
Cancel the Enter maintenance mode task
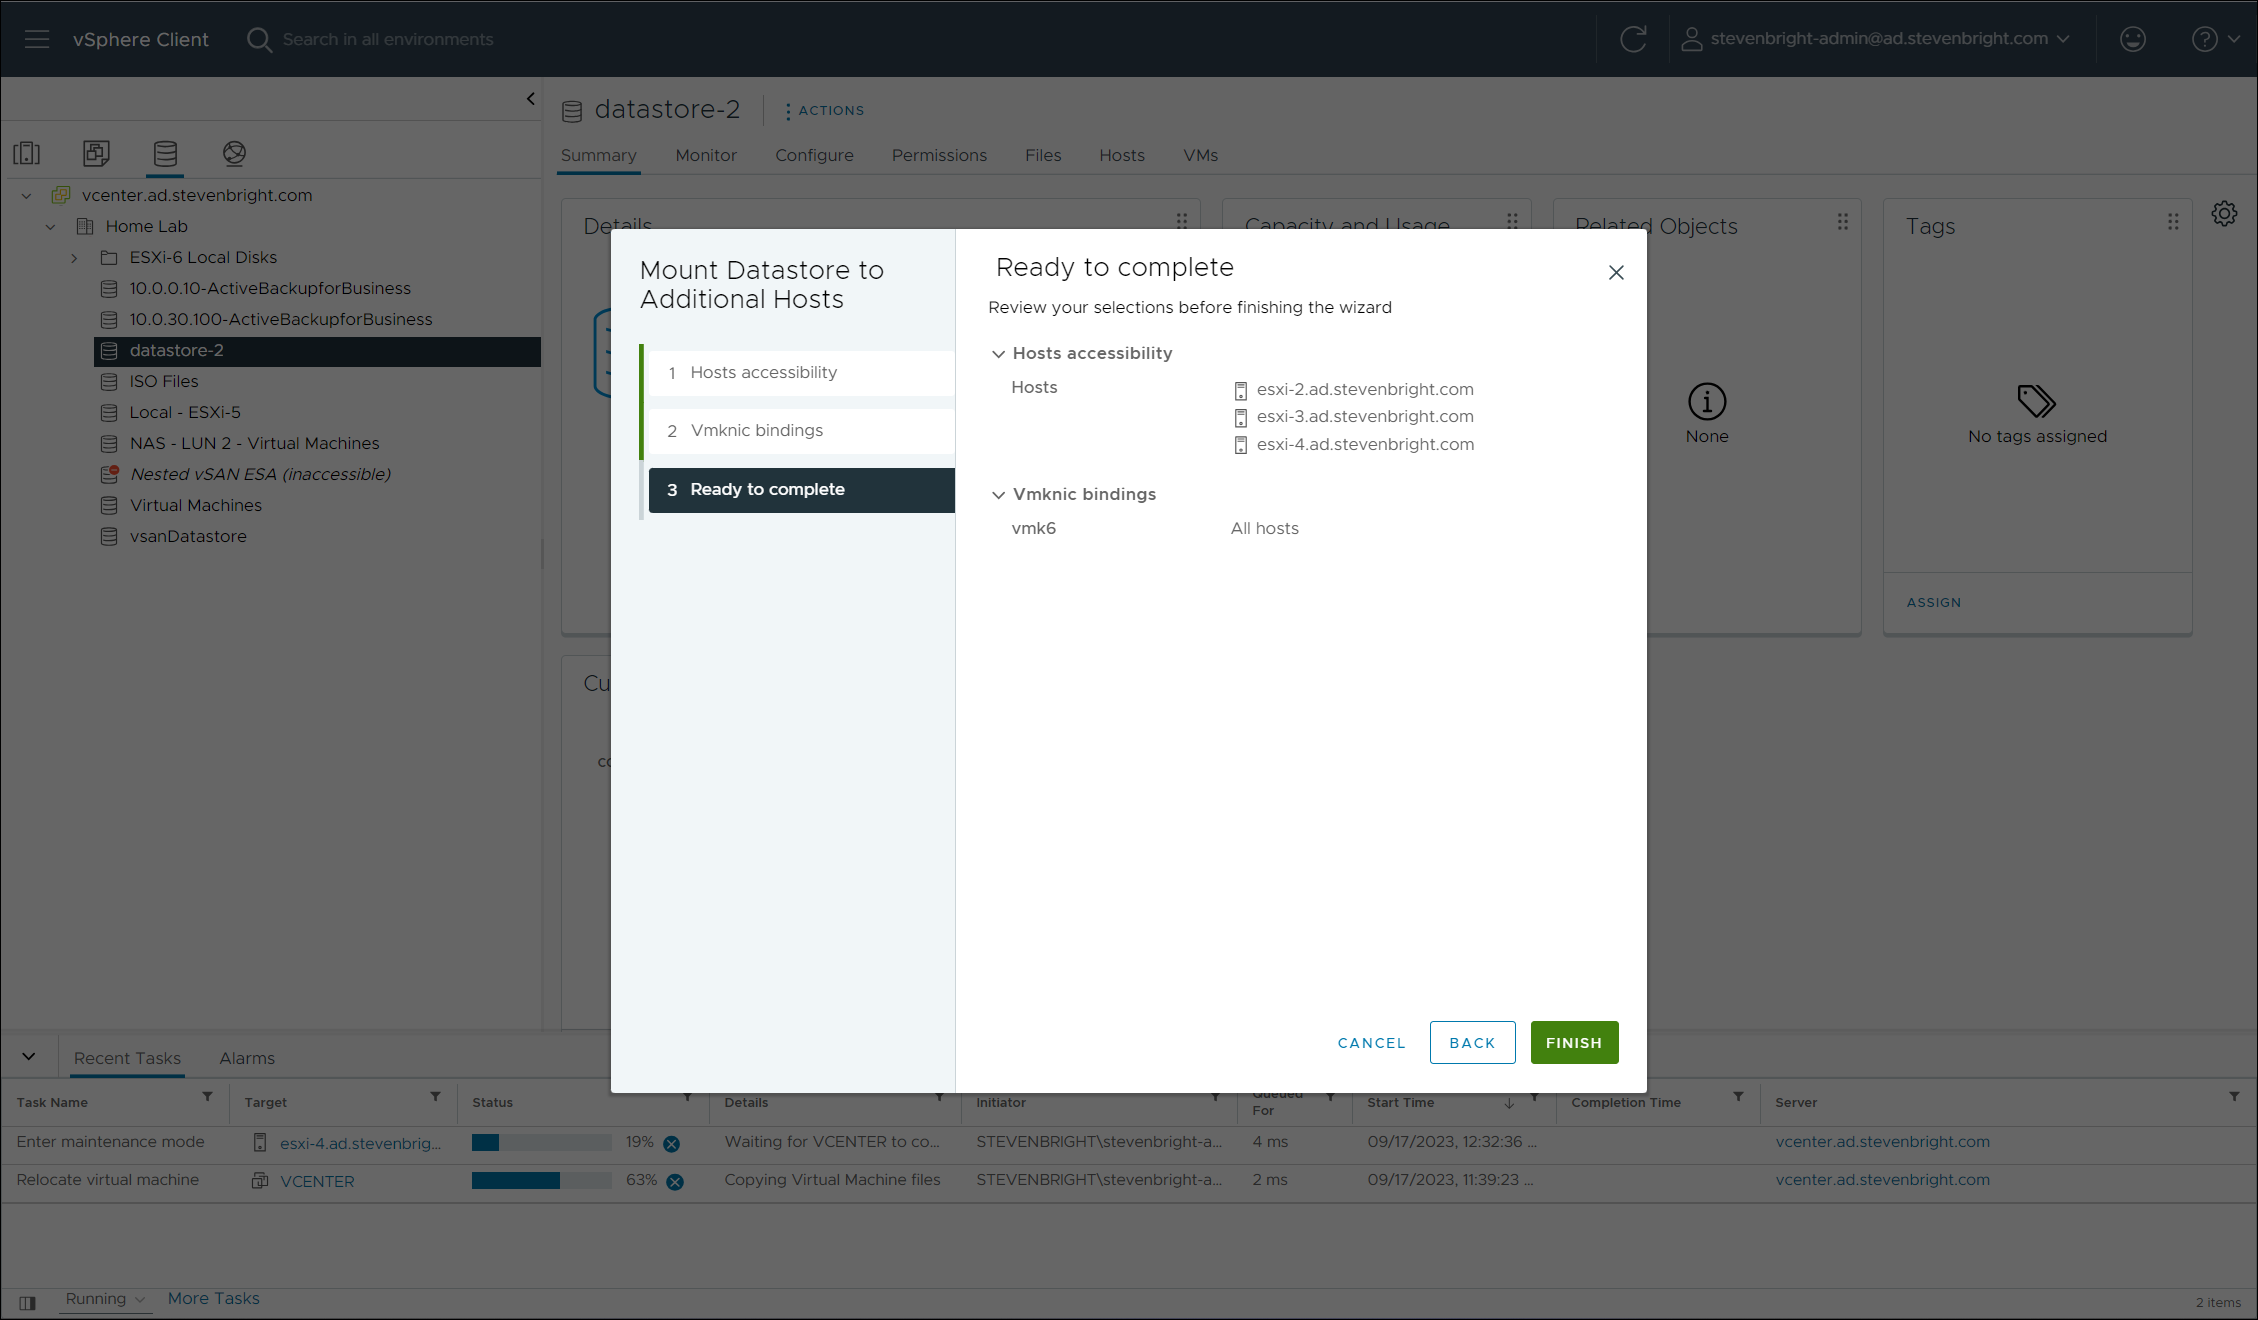coord(672,1143)
